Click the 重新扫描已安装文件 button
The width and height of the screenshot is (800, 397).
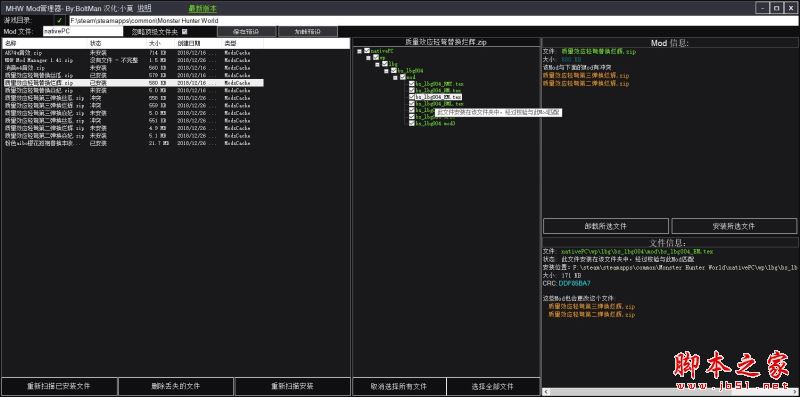[59, 386]
